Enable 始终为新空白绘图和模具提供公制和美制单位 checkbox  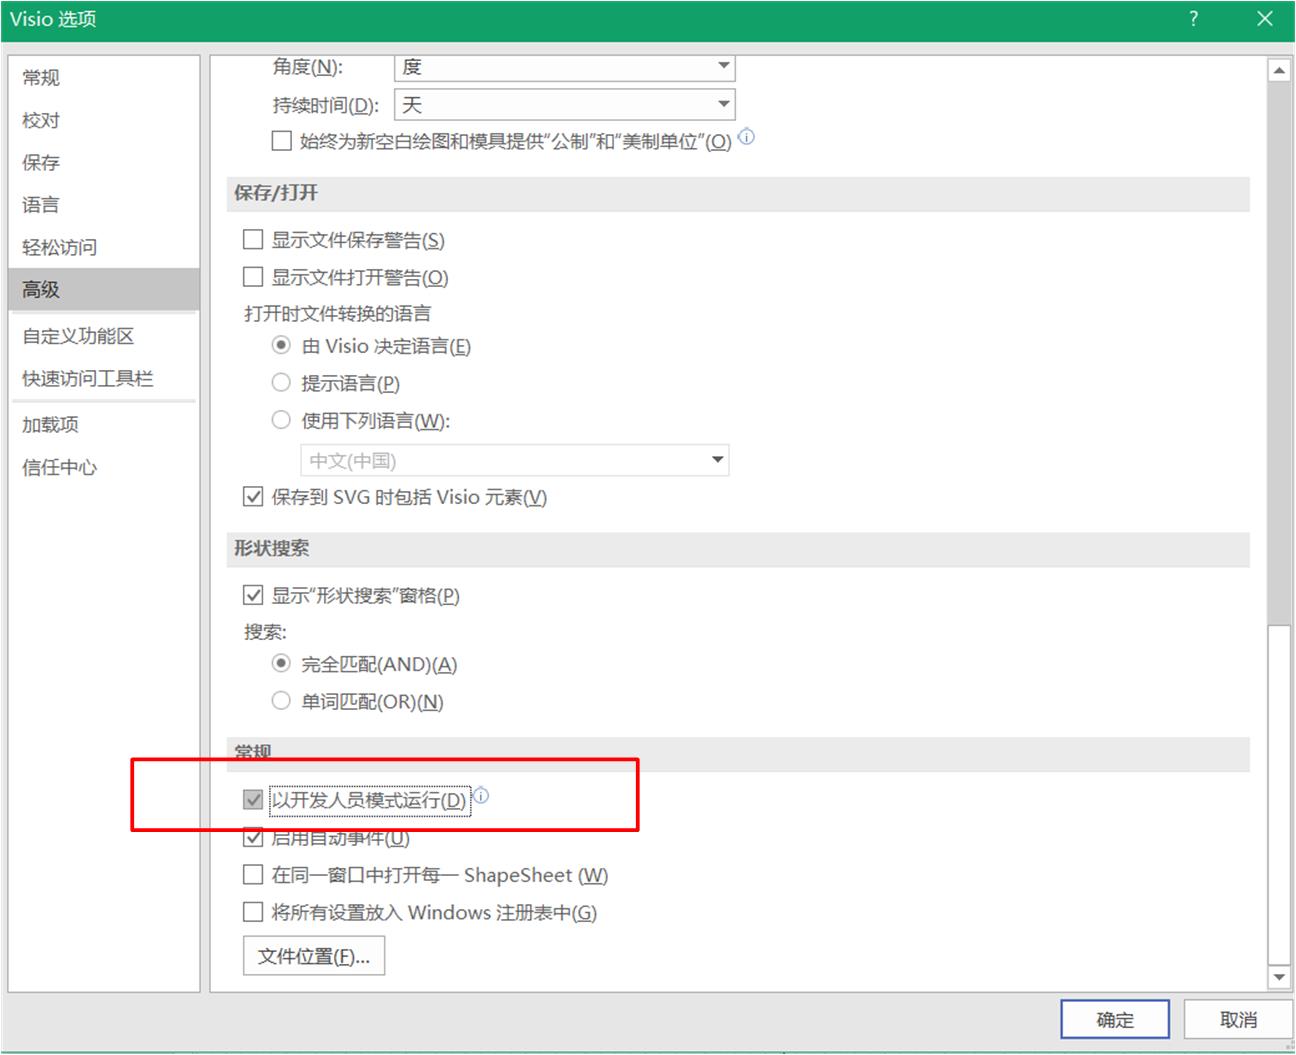click(x=281, y=141)
